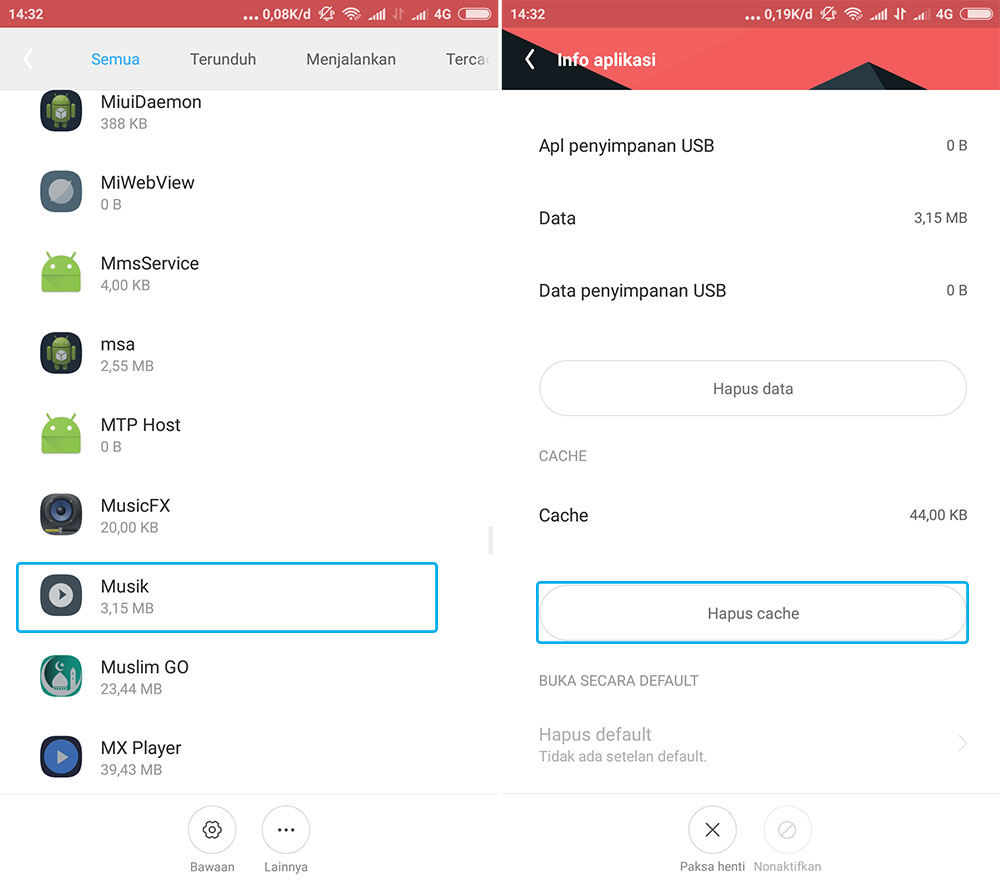Select the Apl penyimpanan USB row

pyautogui.click(x=753, y=145)
